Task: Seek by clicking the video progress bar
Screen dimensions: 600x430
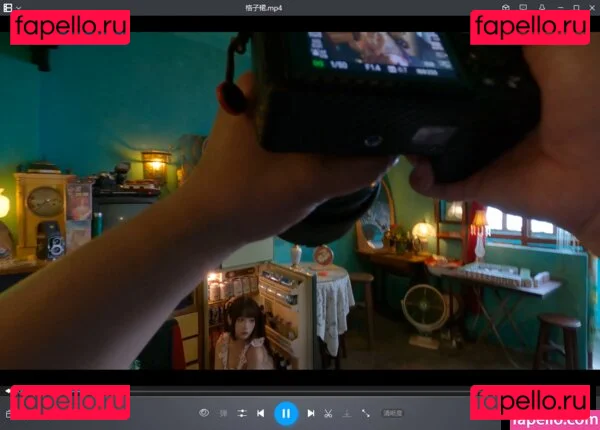Action: (x=300, y=390)
